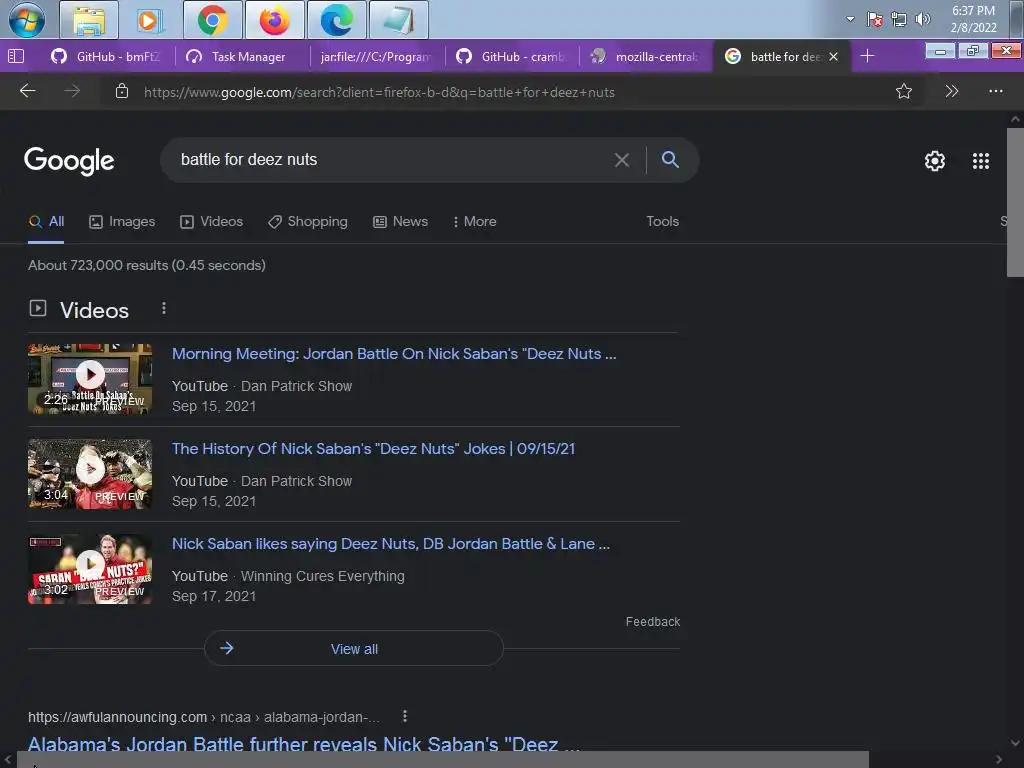Viewport: 1024px width, 768px height.
Task: Switch to Videos results
Action: (x=211, y=221)
